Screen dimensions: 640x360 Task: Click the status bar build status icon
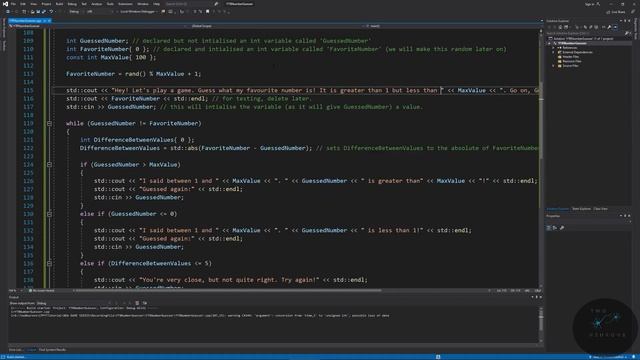(x=4, y=357)
